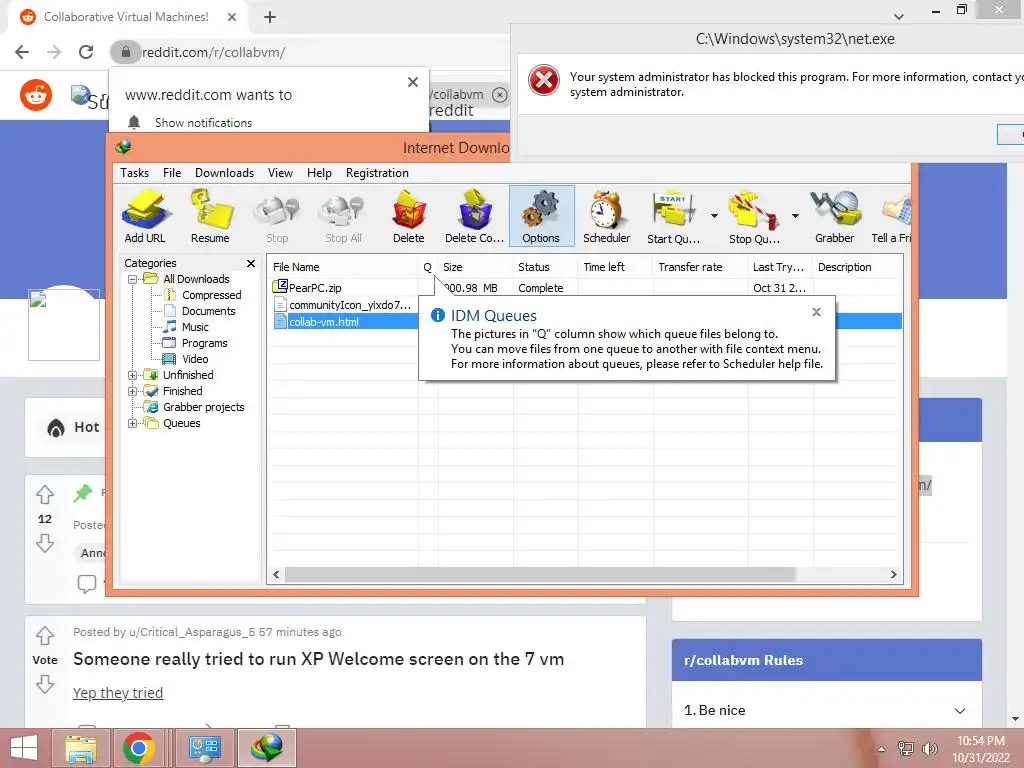Open the Downloads menu
This screenshot has width=1024, height=768.
pos(225,173)
